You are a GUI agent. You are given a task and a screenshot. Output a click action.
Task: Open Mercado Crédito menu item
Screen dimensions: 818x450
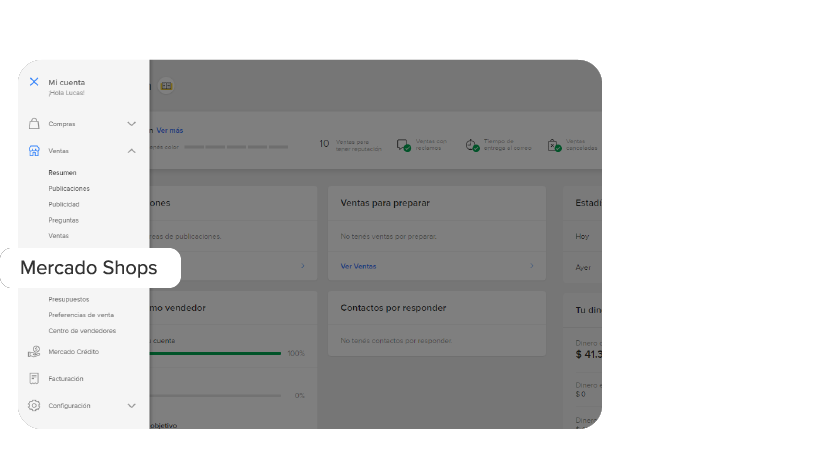[74, 352]
